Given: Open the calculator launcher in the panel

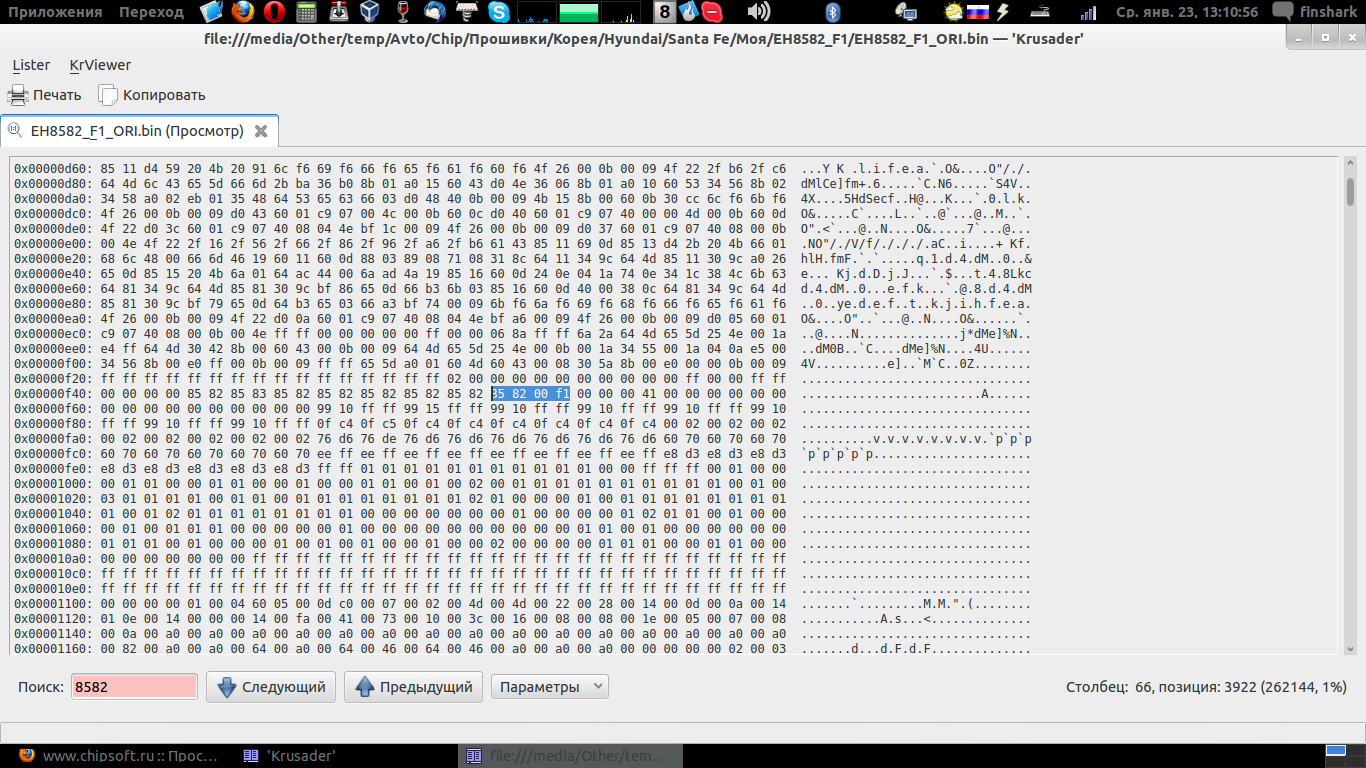Looking at the screenshot, I should [307, 12].
